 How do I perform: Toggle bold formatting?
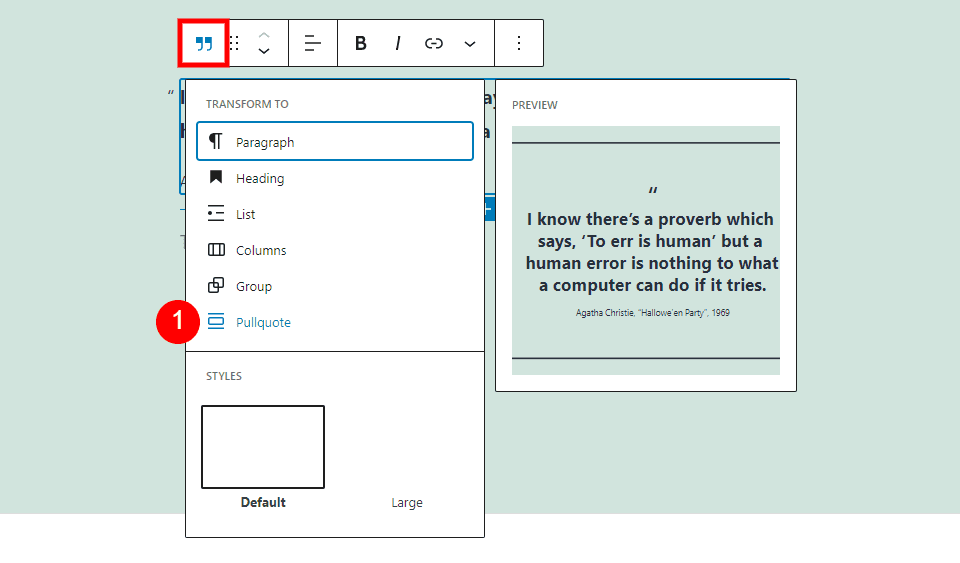click(x=361, y=43)
